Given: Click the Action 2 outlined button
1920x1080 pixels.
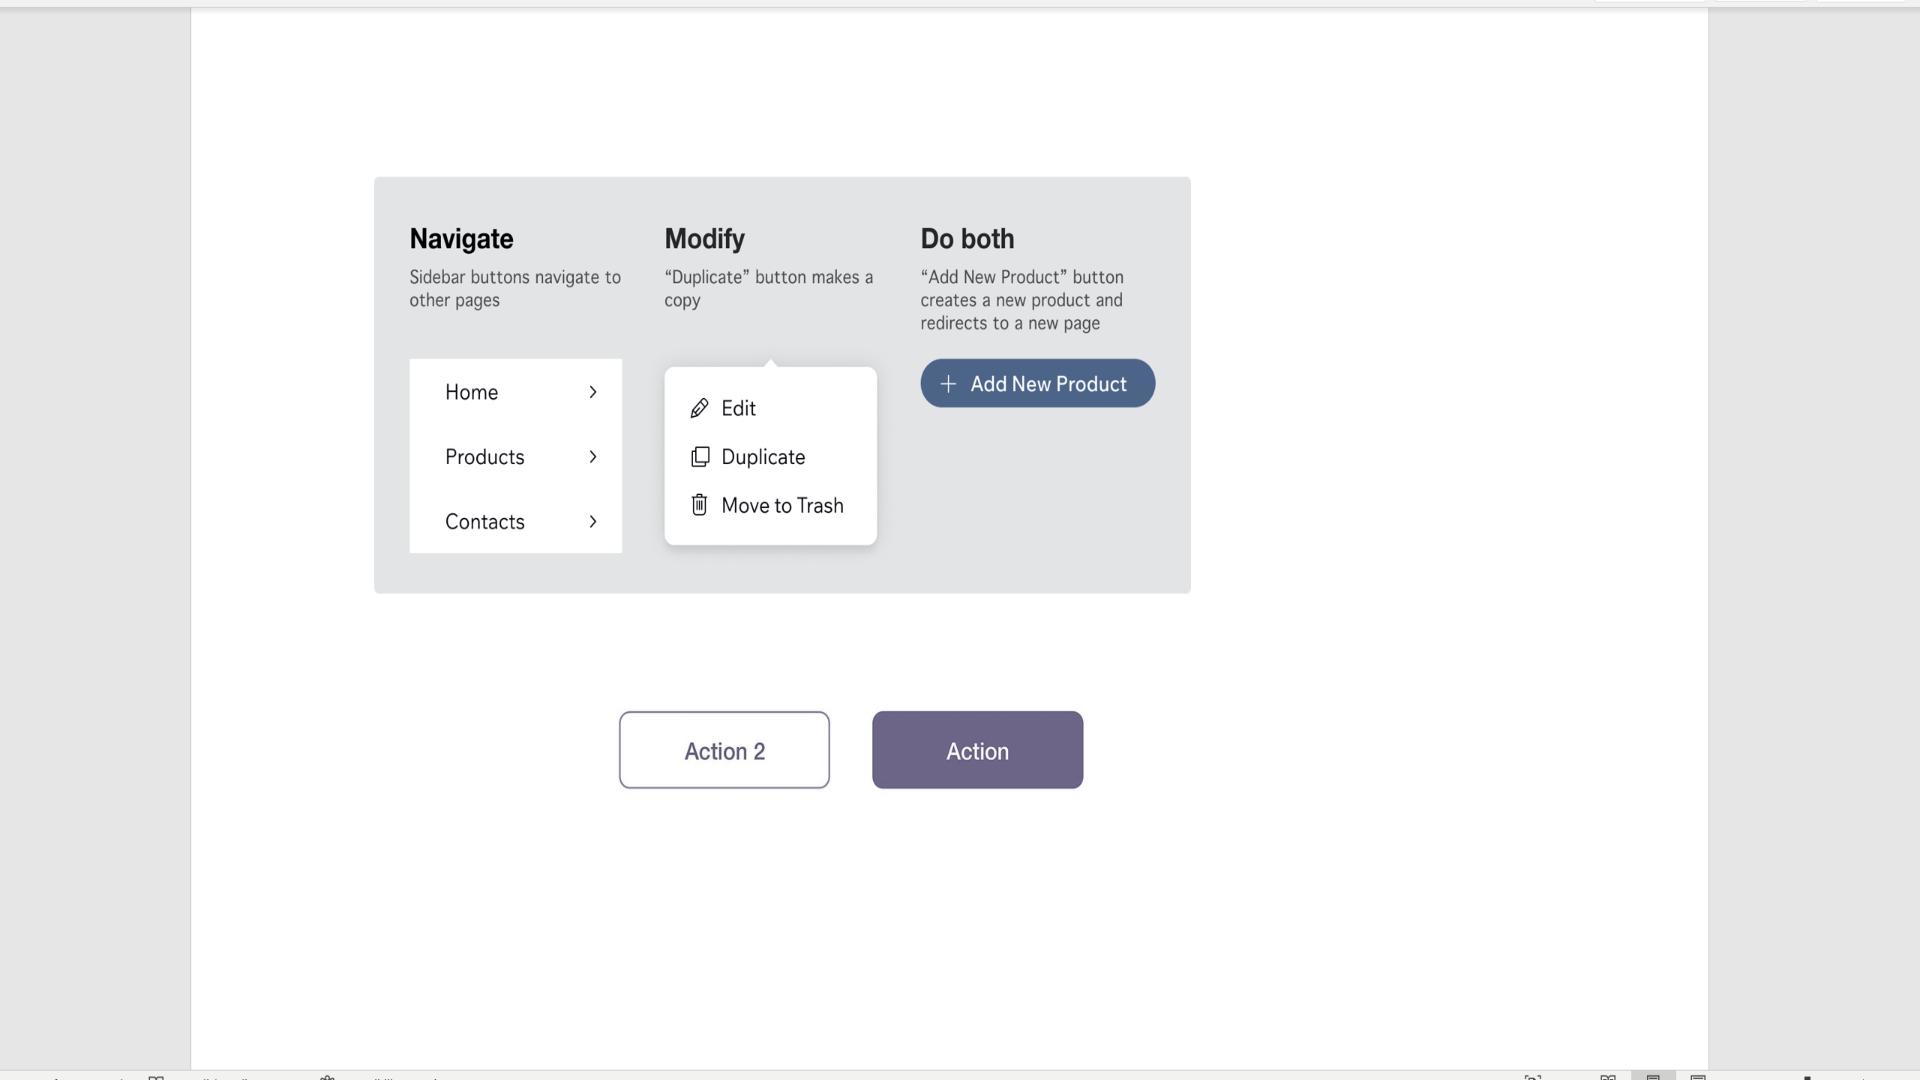Looking at the screenshot, I should [x=724, y=749].
